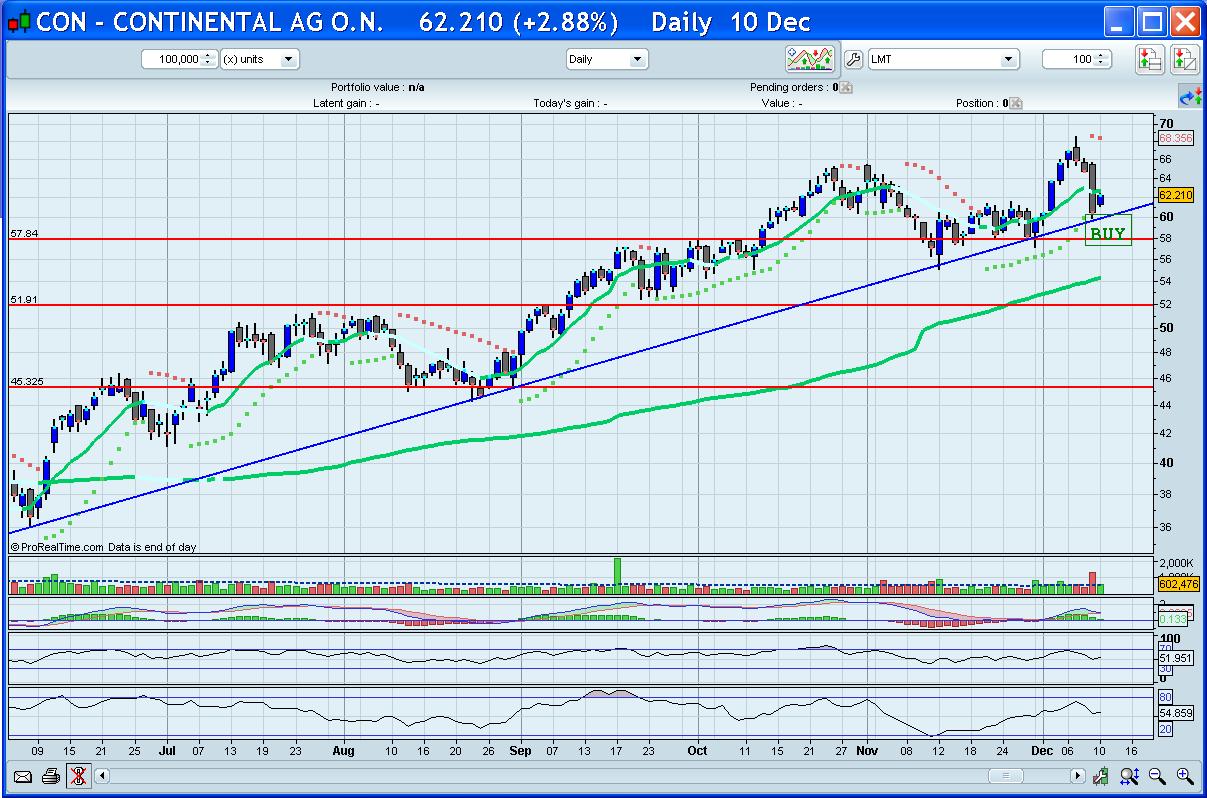Click the order book layout icon

point(1149,59)
